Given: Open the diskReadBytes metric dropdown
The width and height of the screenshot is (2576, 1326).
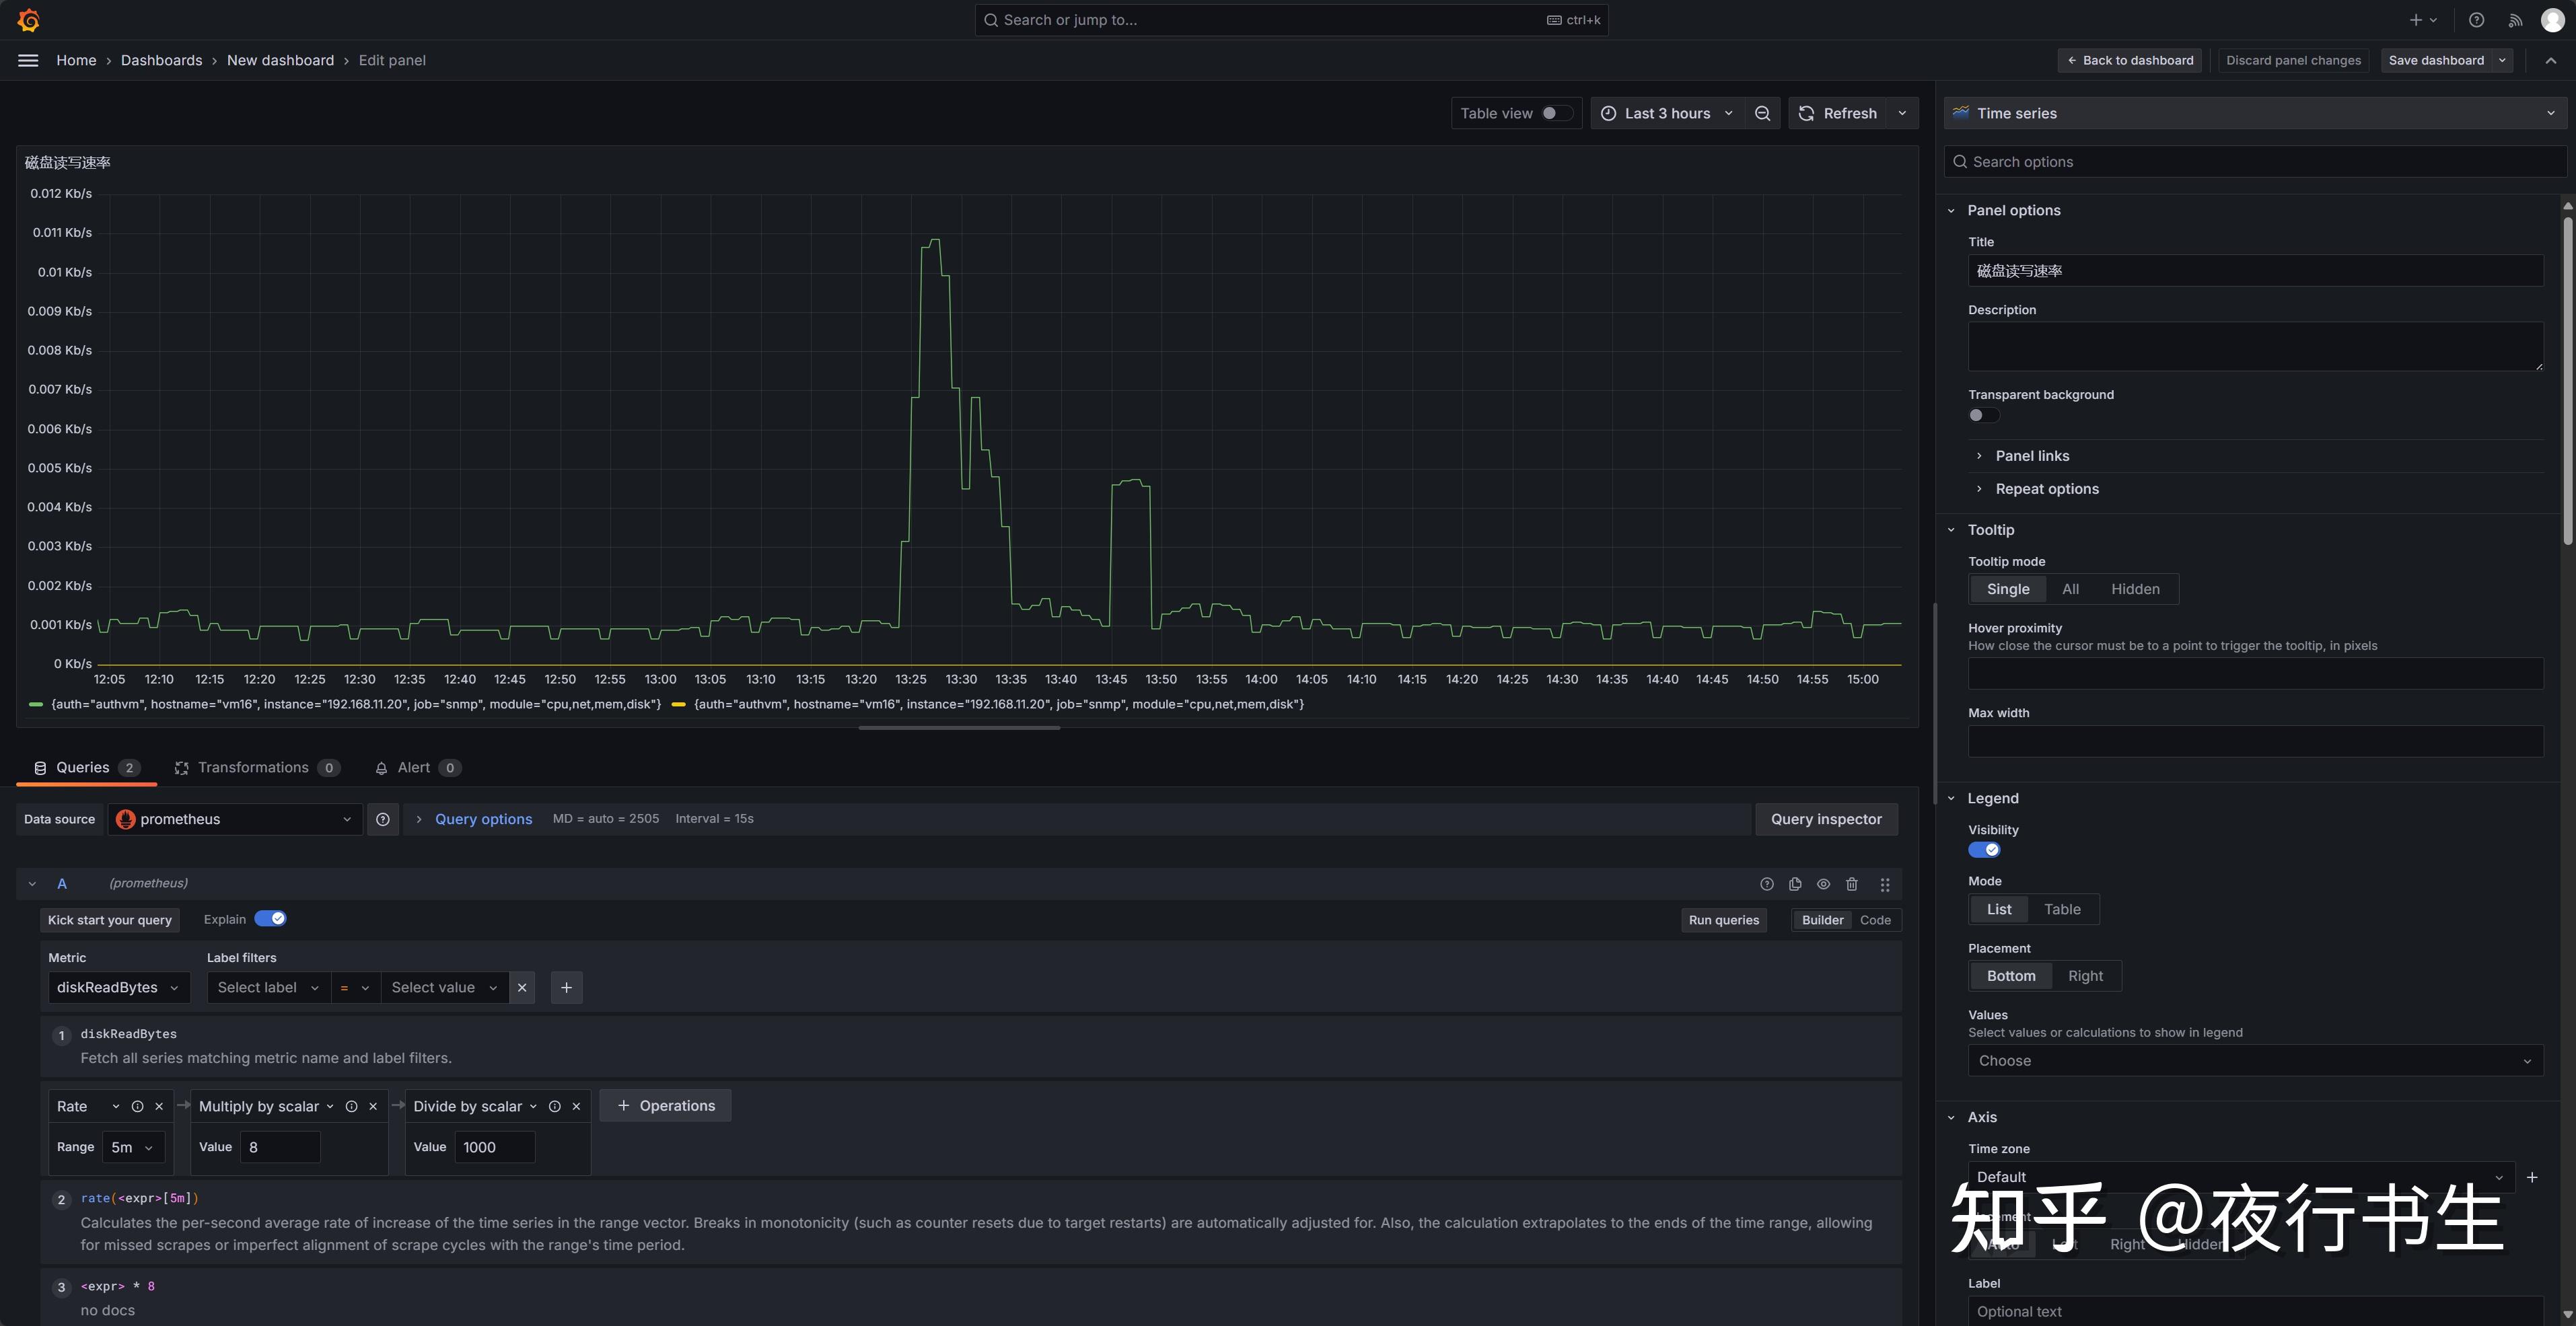Looking at the screenshot, I should [118, 988].
